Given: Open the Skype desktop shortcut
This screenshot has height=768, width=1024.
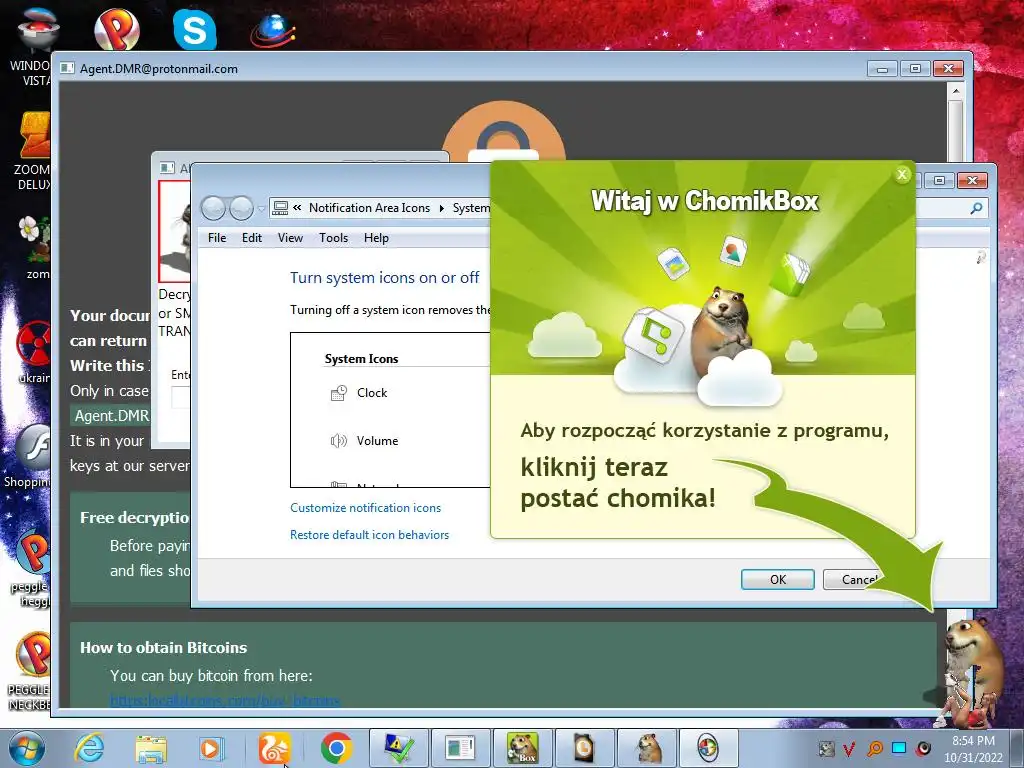Looking at the screenshot, I should tap(195, 29).
